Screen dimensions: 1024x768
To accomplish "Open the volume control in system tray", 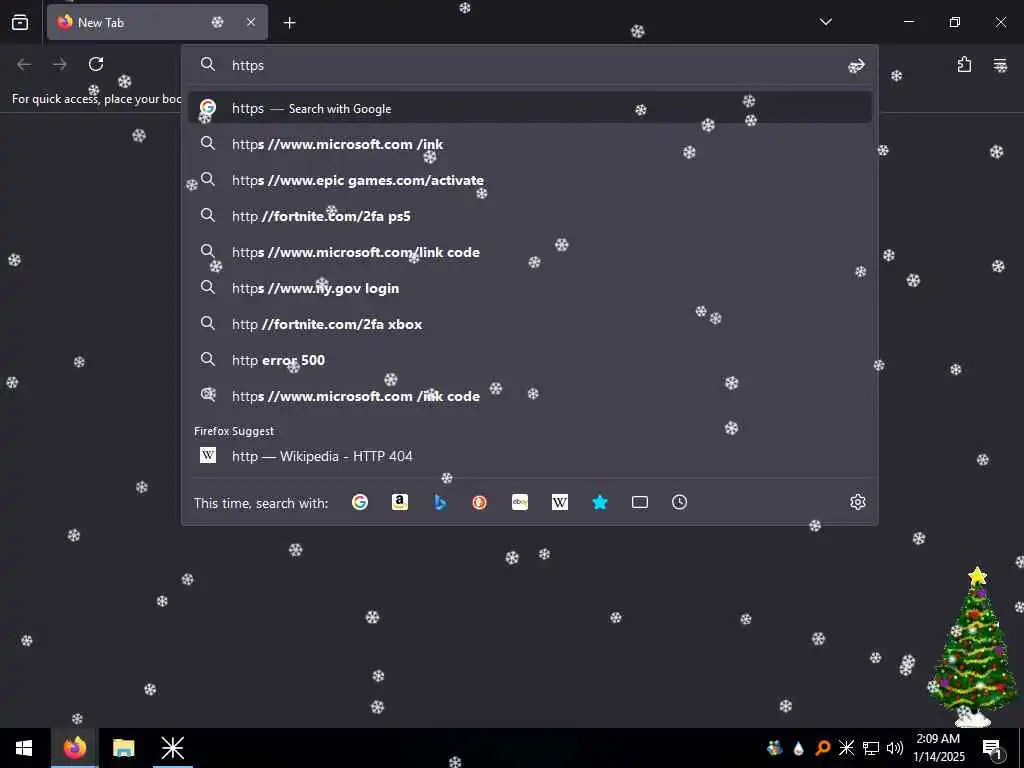I will [894, 748].
